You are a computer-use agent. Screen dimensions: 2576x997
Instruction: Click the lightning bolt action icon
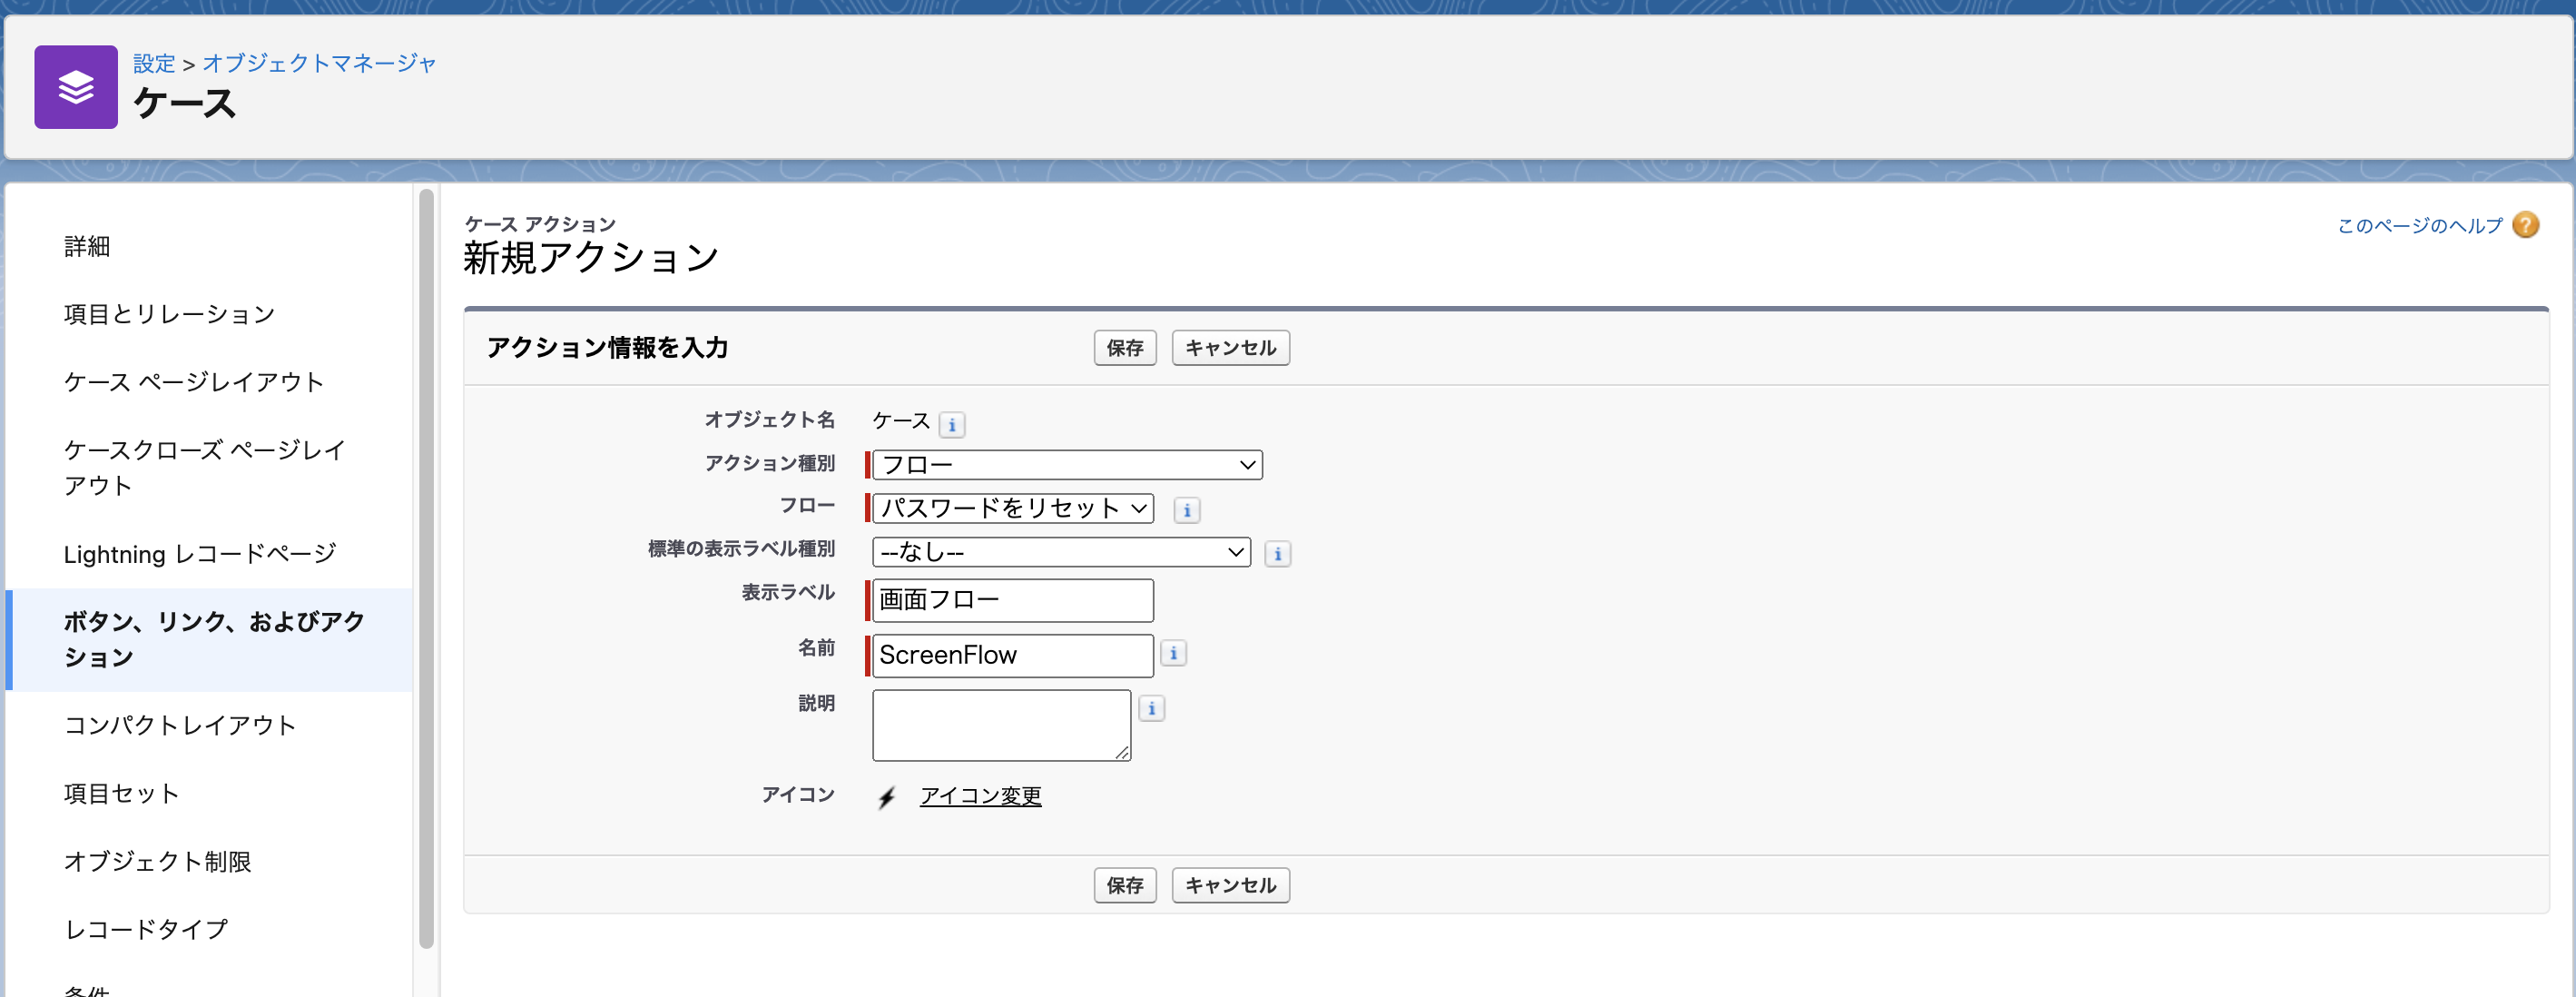coord(884,797)
